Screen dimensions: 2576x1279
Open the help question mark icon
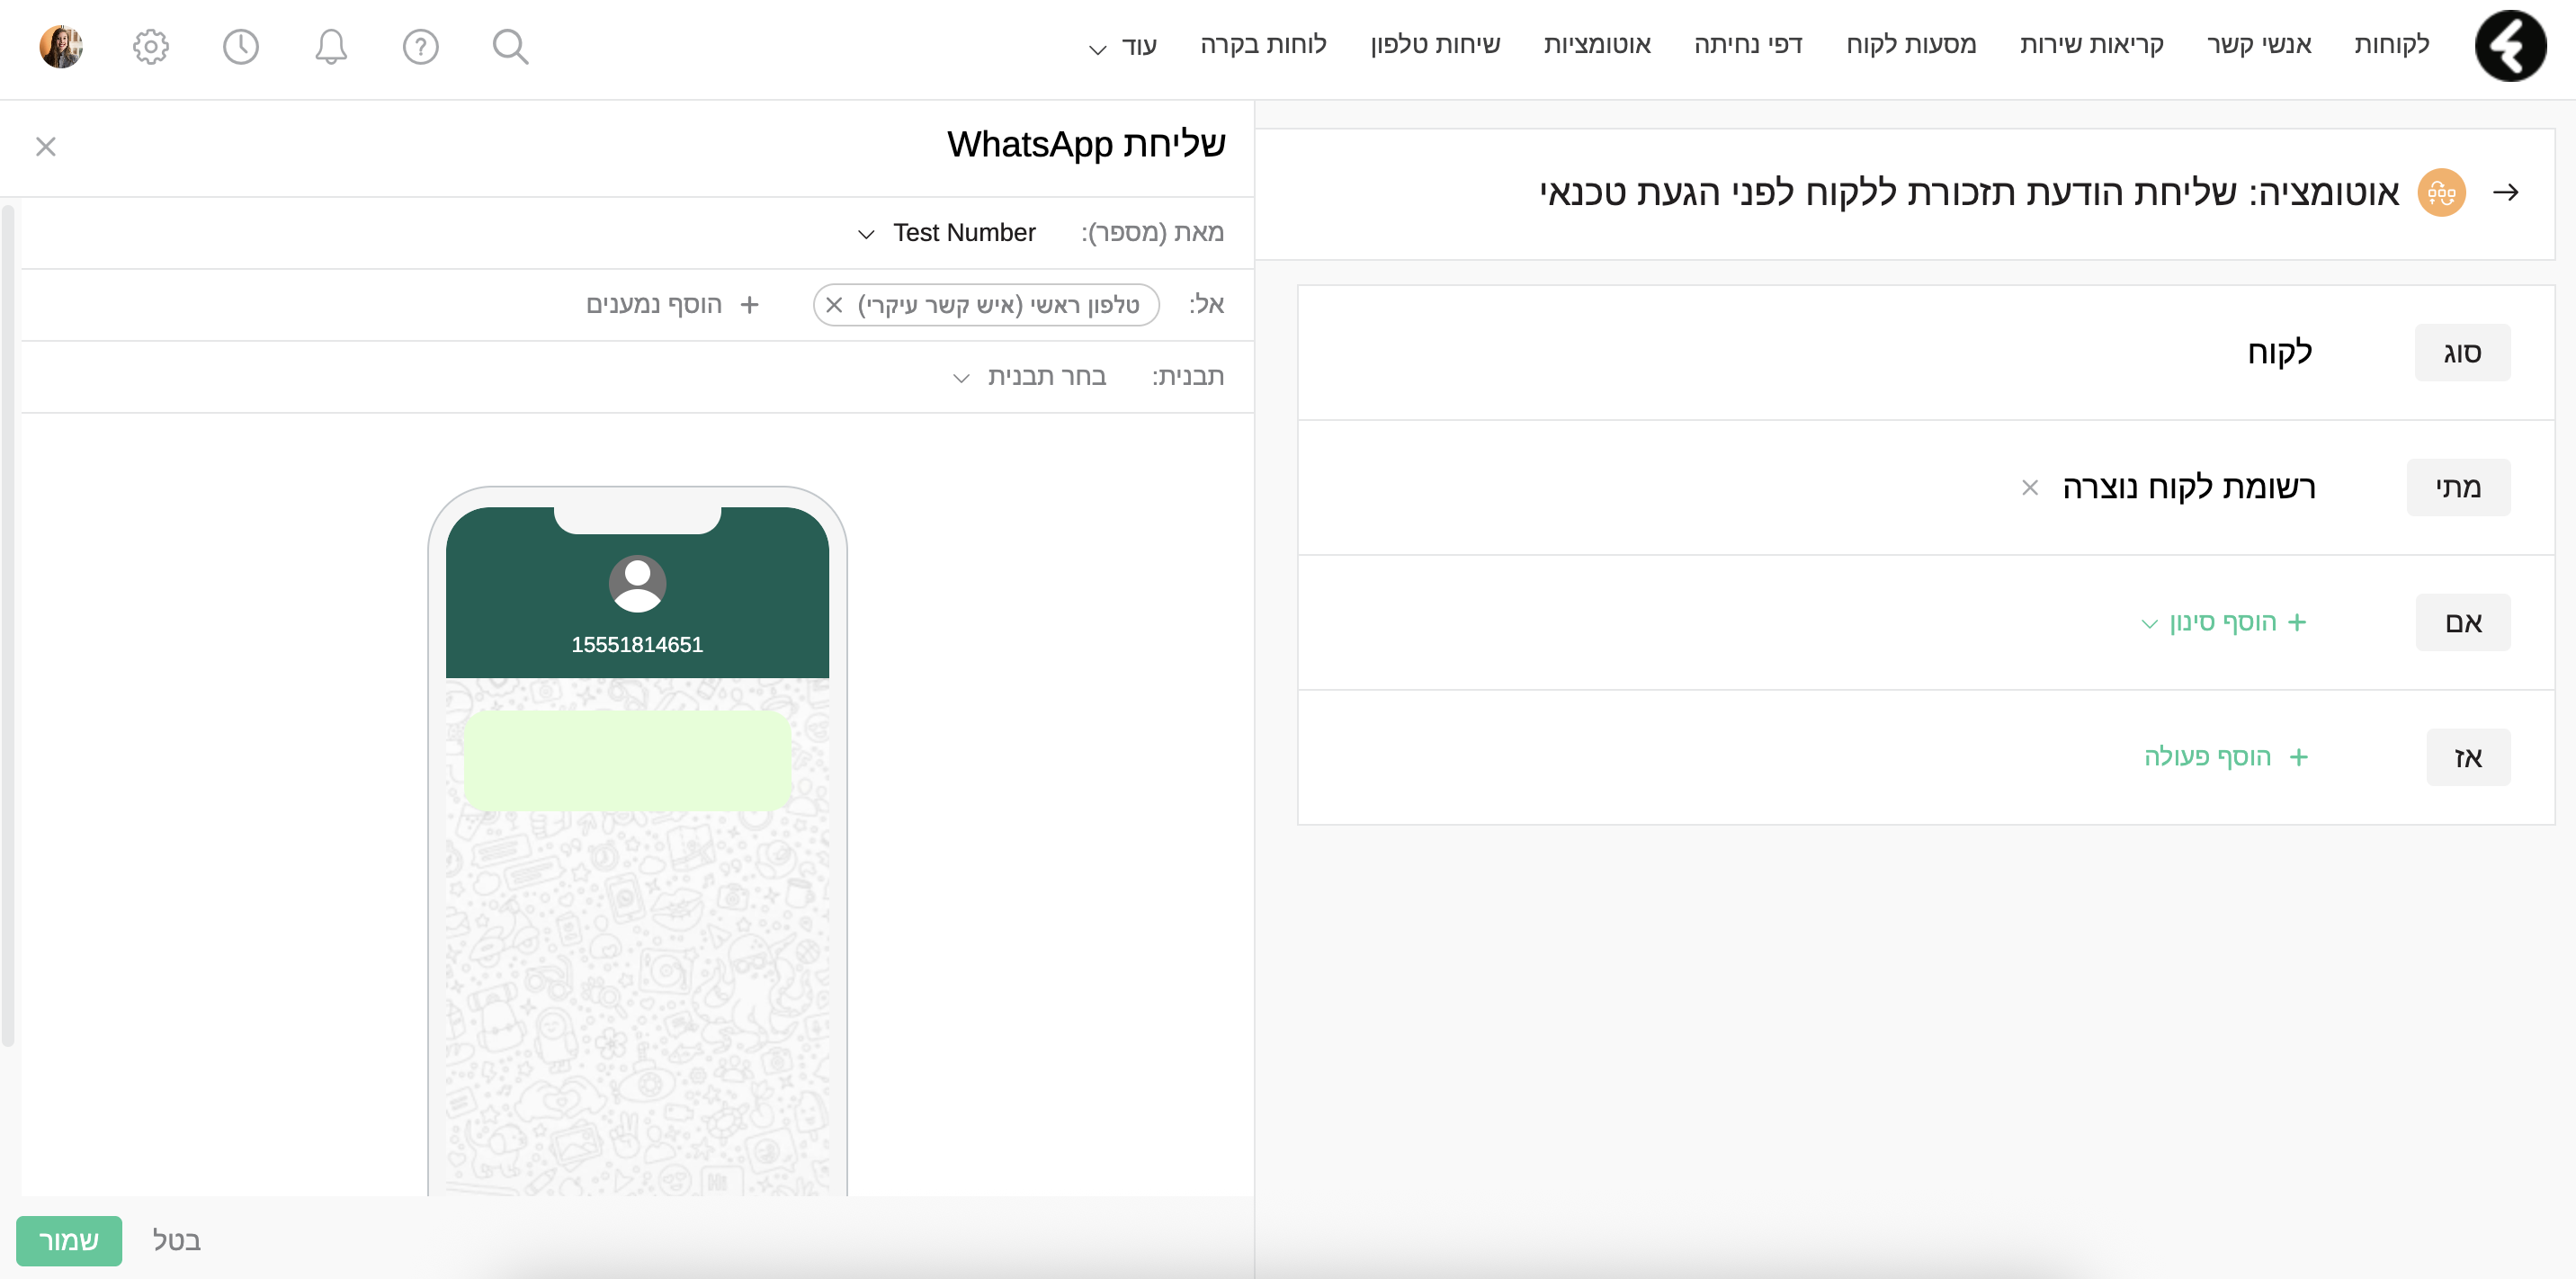click(421, 46)
